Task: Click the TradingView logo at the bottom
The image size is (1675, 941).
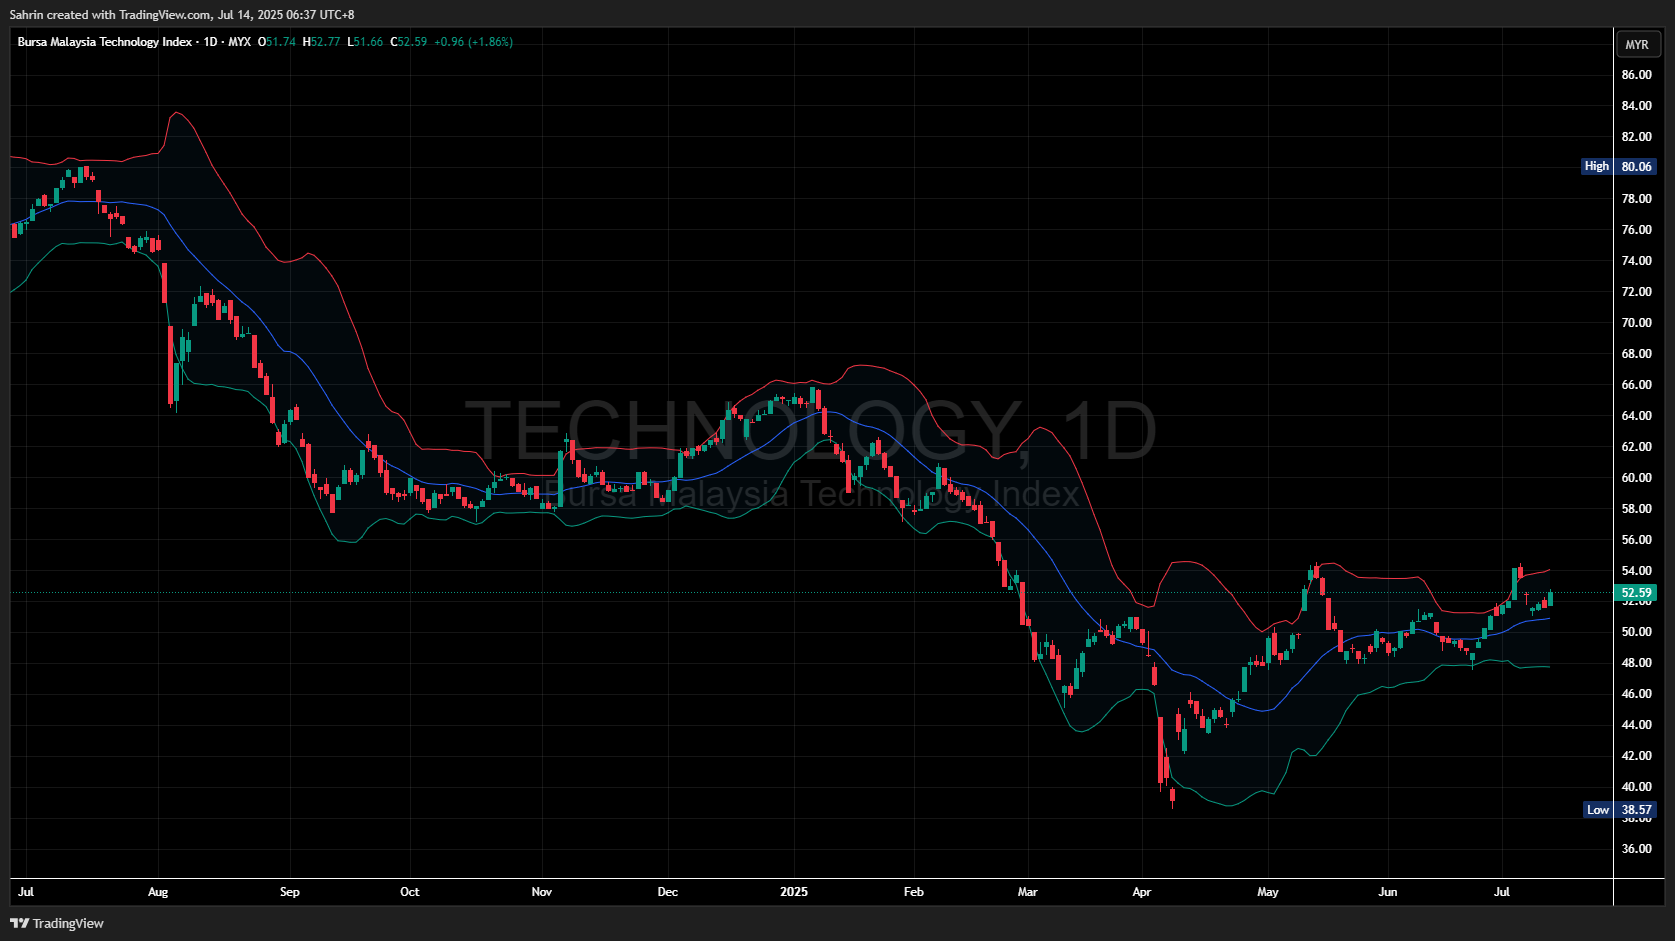Action: pyautogui.click(x=57, y=923)
